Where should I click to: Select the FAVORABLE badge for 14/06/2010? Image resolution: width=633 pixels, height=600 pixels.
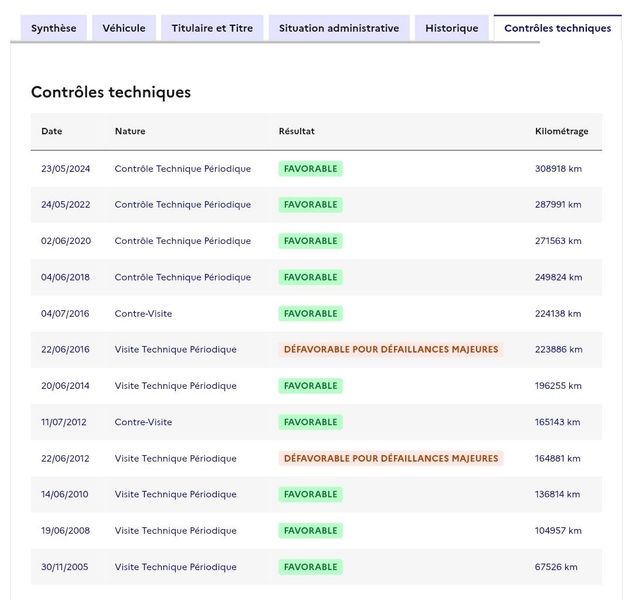pos(310,495)
